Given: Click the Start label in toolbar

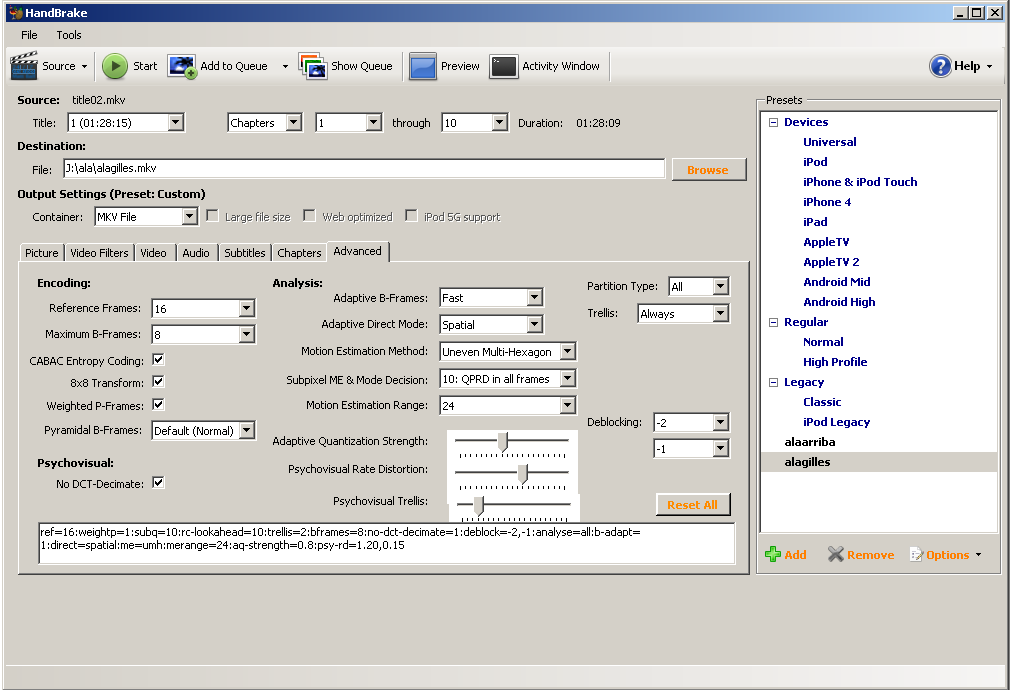Looking at the screenshot, I should tap(145, 66).
